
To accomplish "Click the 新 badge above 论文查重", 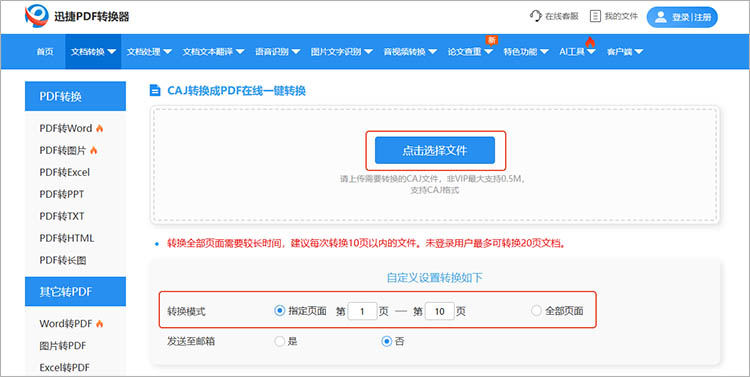I will coord(492,40).
